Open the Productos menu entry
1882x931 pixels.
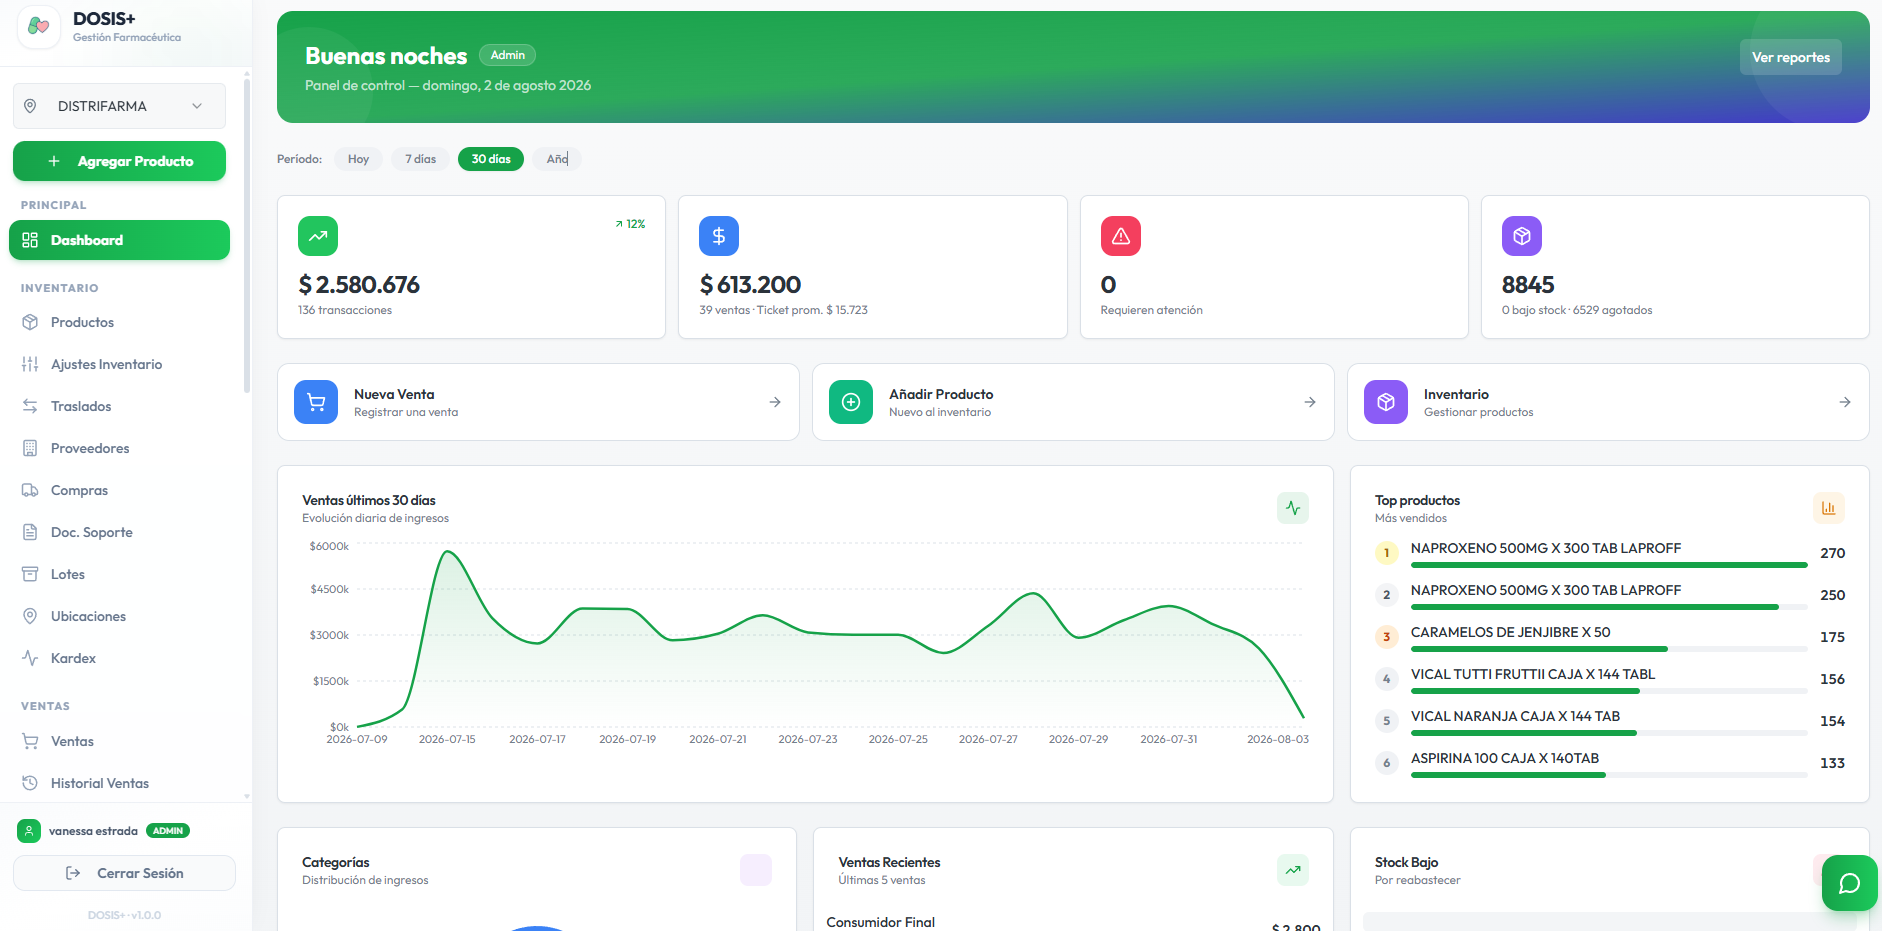(119, 322)
